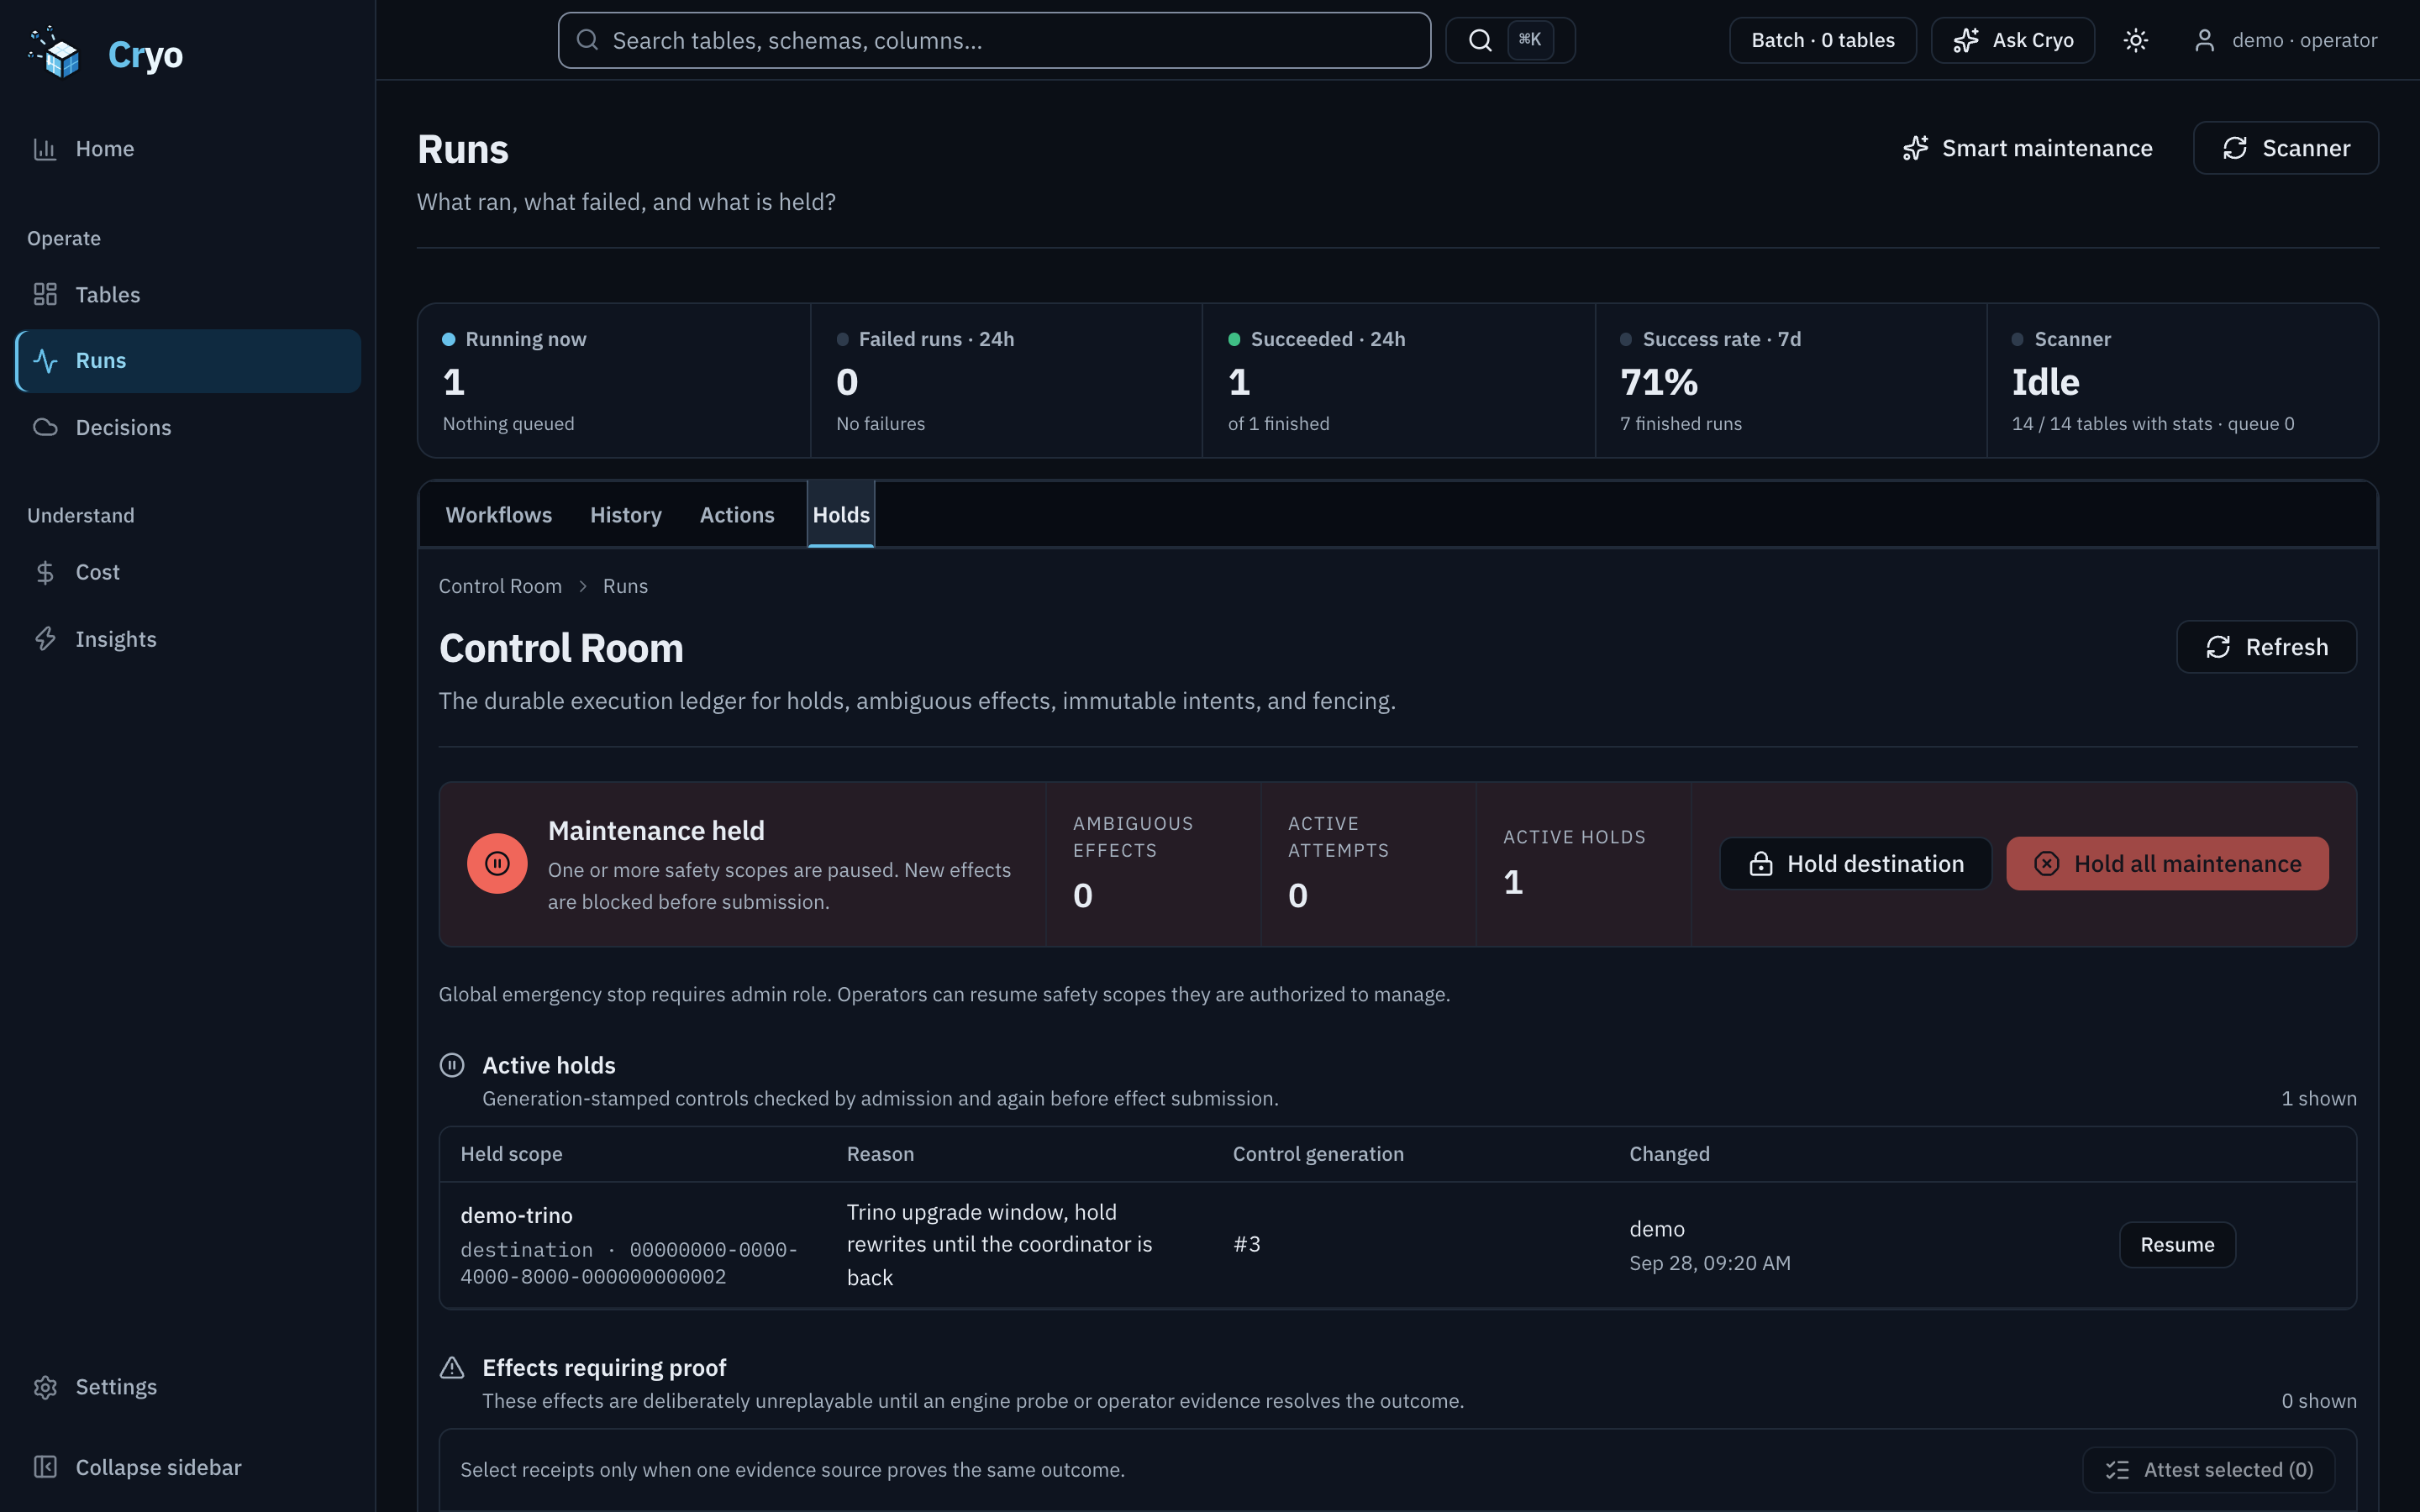
Task: Switch to the Actions tab
Action: 737,515
